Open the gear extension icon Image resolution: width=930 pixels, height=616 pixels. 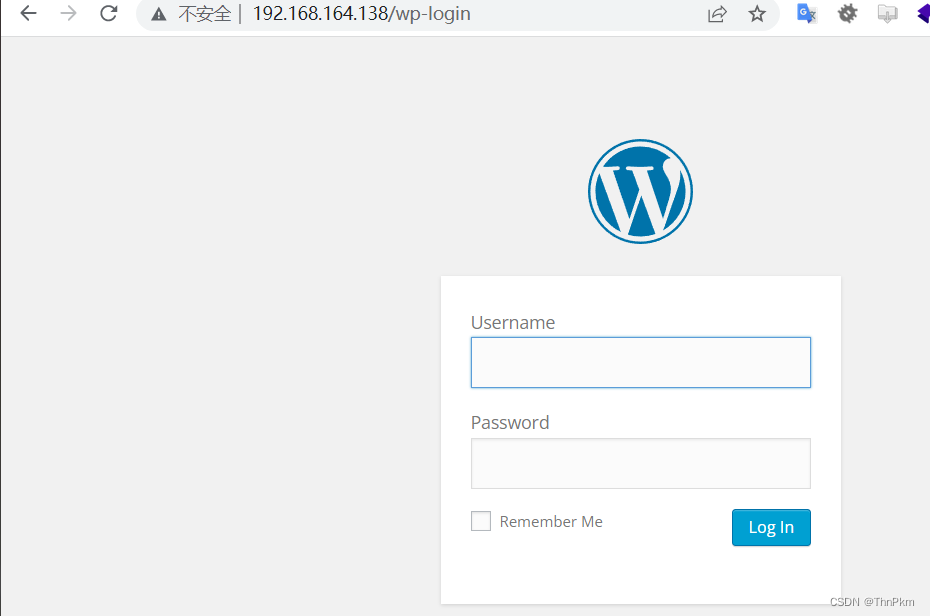848,13
